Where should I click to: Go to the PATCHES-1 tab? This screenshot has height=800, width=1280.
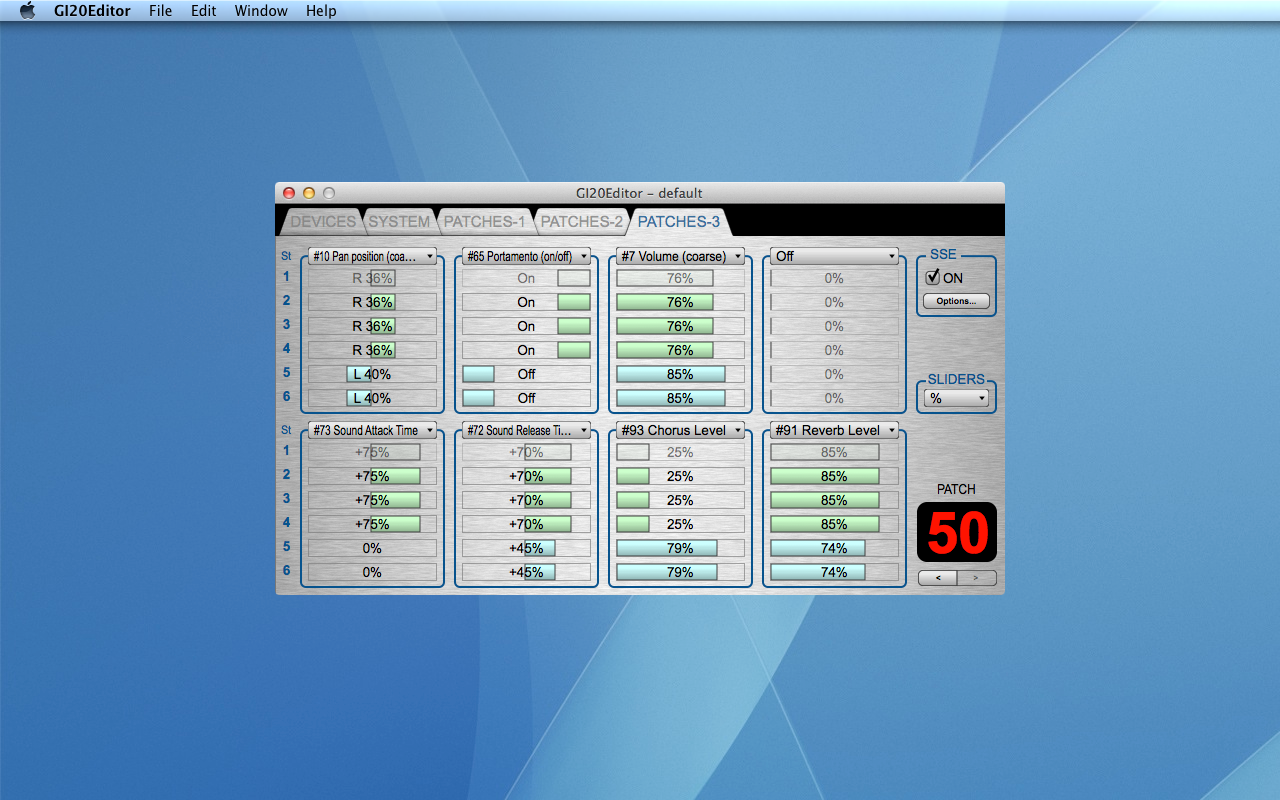click(484, 222)
